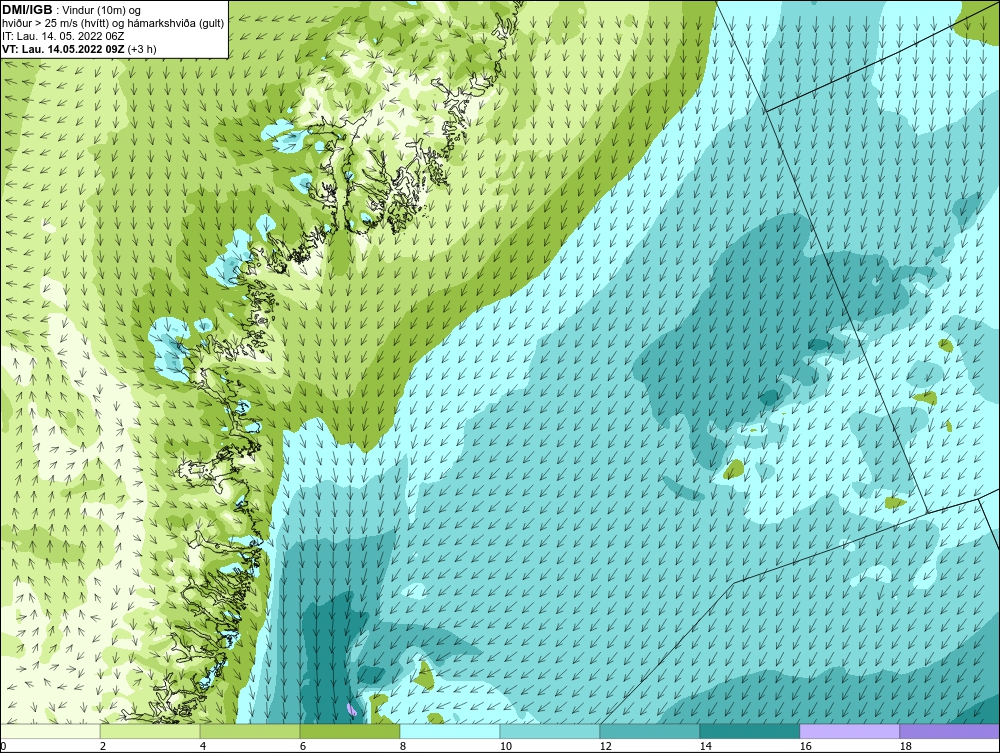Click the pale green 2–4 m/s legend swatch
The image size is (1000, 753).
[150, 731]
